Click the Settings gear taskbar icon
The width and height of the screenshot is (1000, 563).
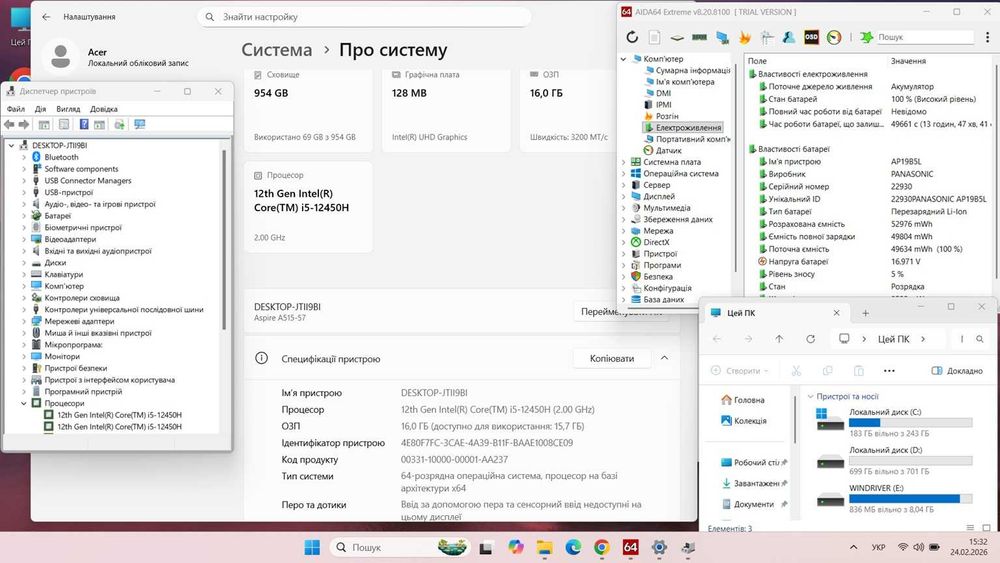click(659, 547)
